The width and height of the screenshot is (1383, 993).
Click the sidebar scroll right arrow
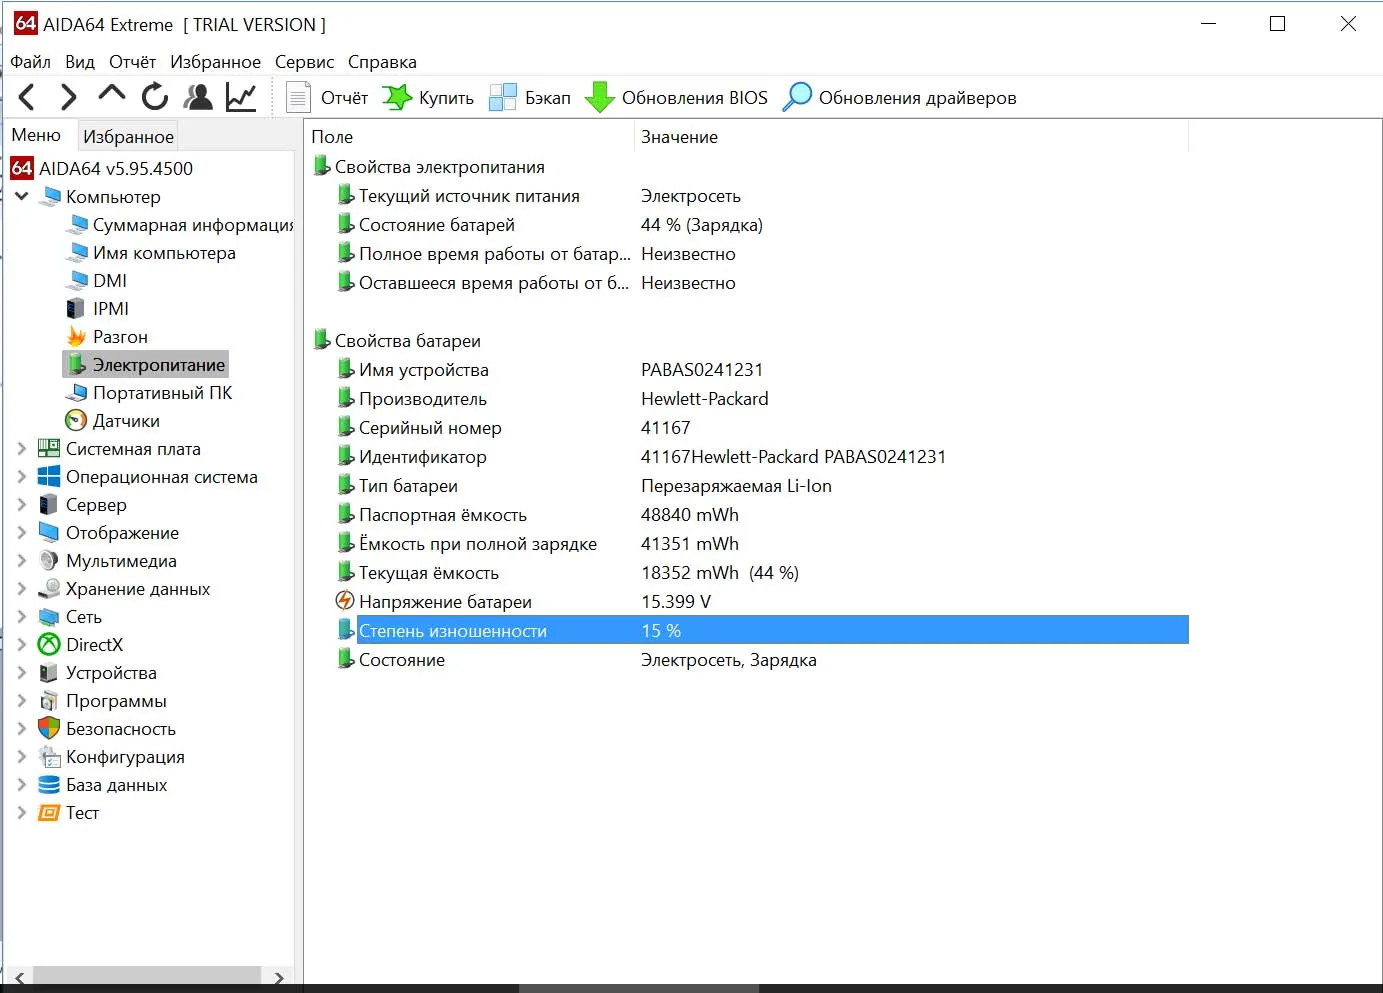pyautogui.click(x=278, y=977)
